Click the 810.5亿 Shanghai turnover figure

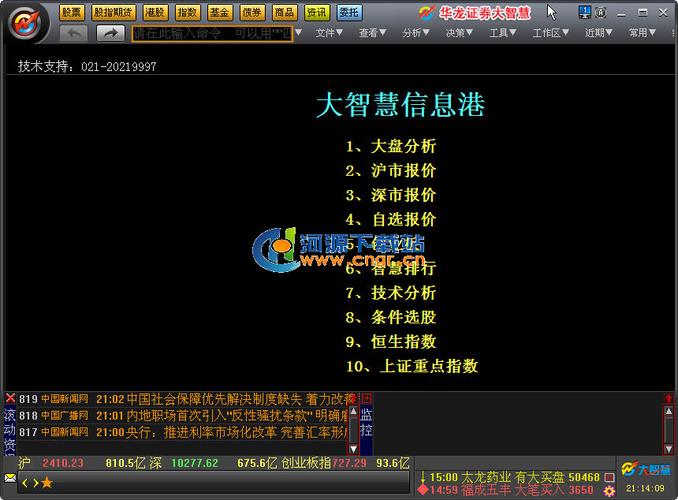[x=125, y=463]
